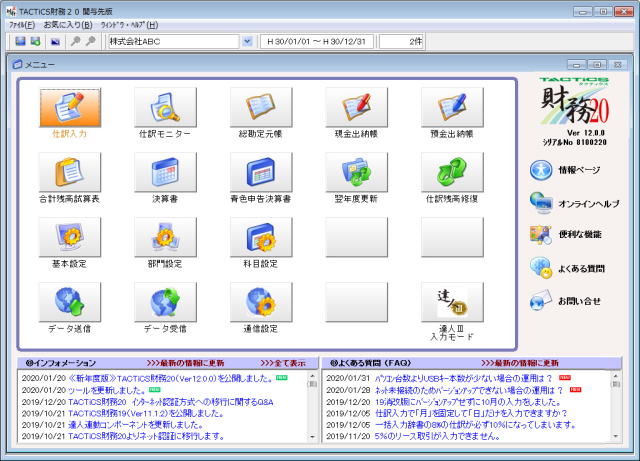This screenshot has height=461, width=640.
Task: Open the ツールを更新しました news link
Action: (107, 390)
